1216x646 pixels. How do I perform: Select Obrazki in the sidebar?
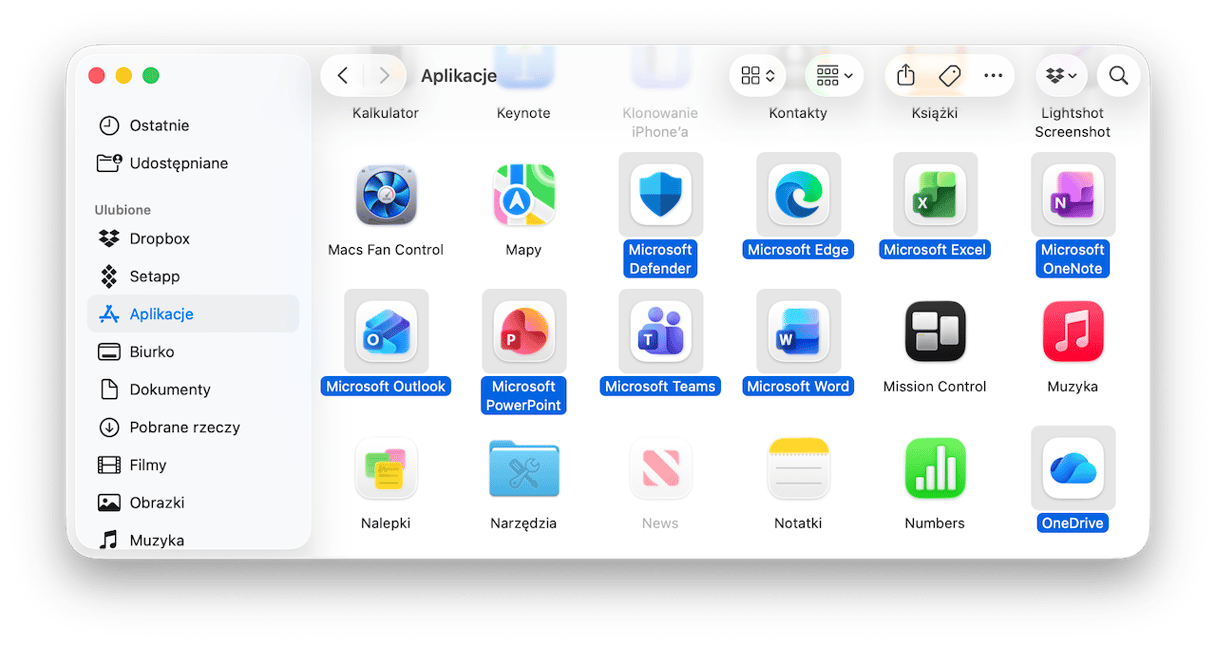(x=193, y=503)
